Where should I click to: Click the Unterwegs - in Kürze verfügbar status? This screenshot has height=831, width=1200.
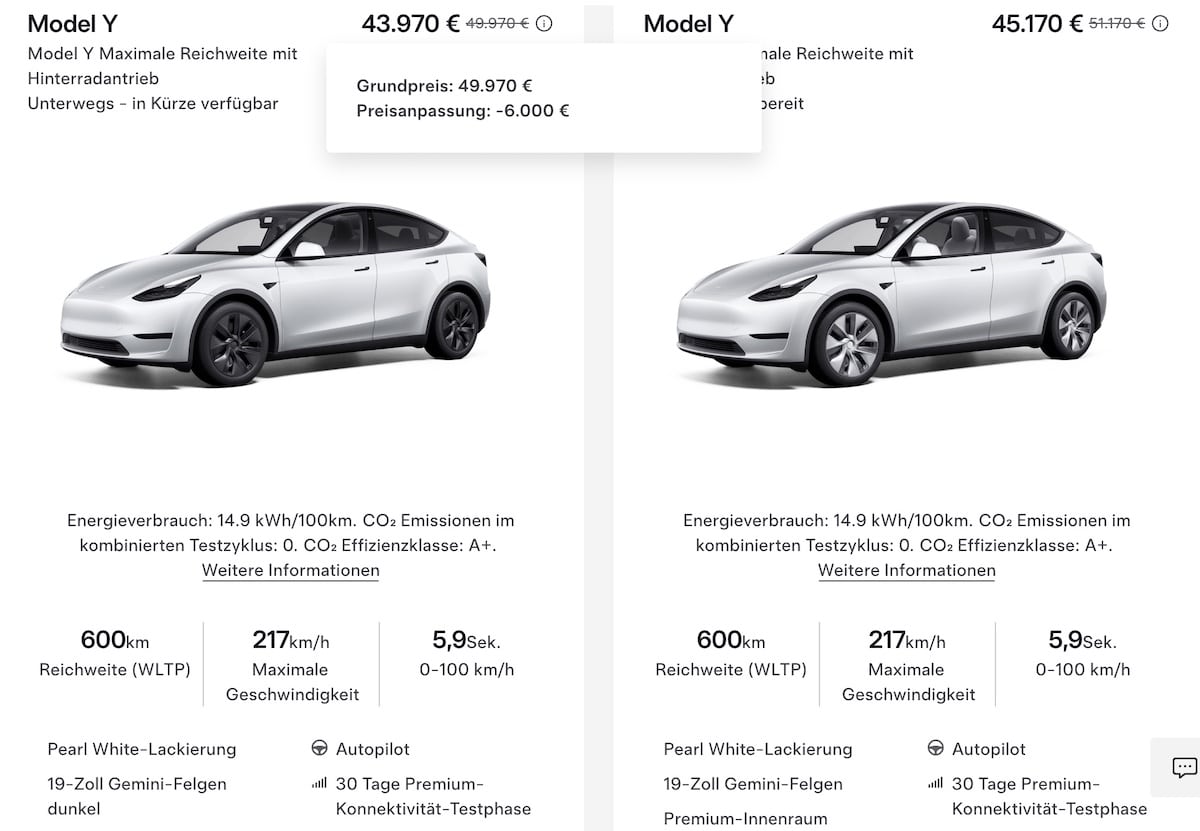point(153,103)
